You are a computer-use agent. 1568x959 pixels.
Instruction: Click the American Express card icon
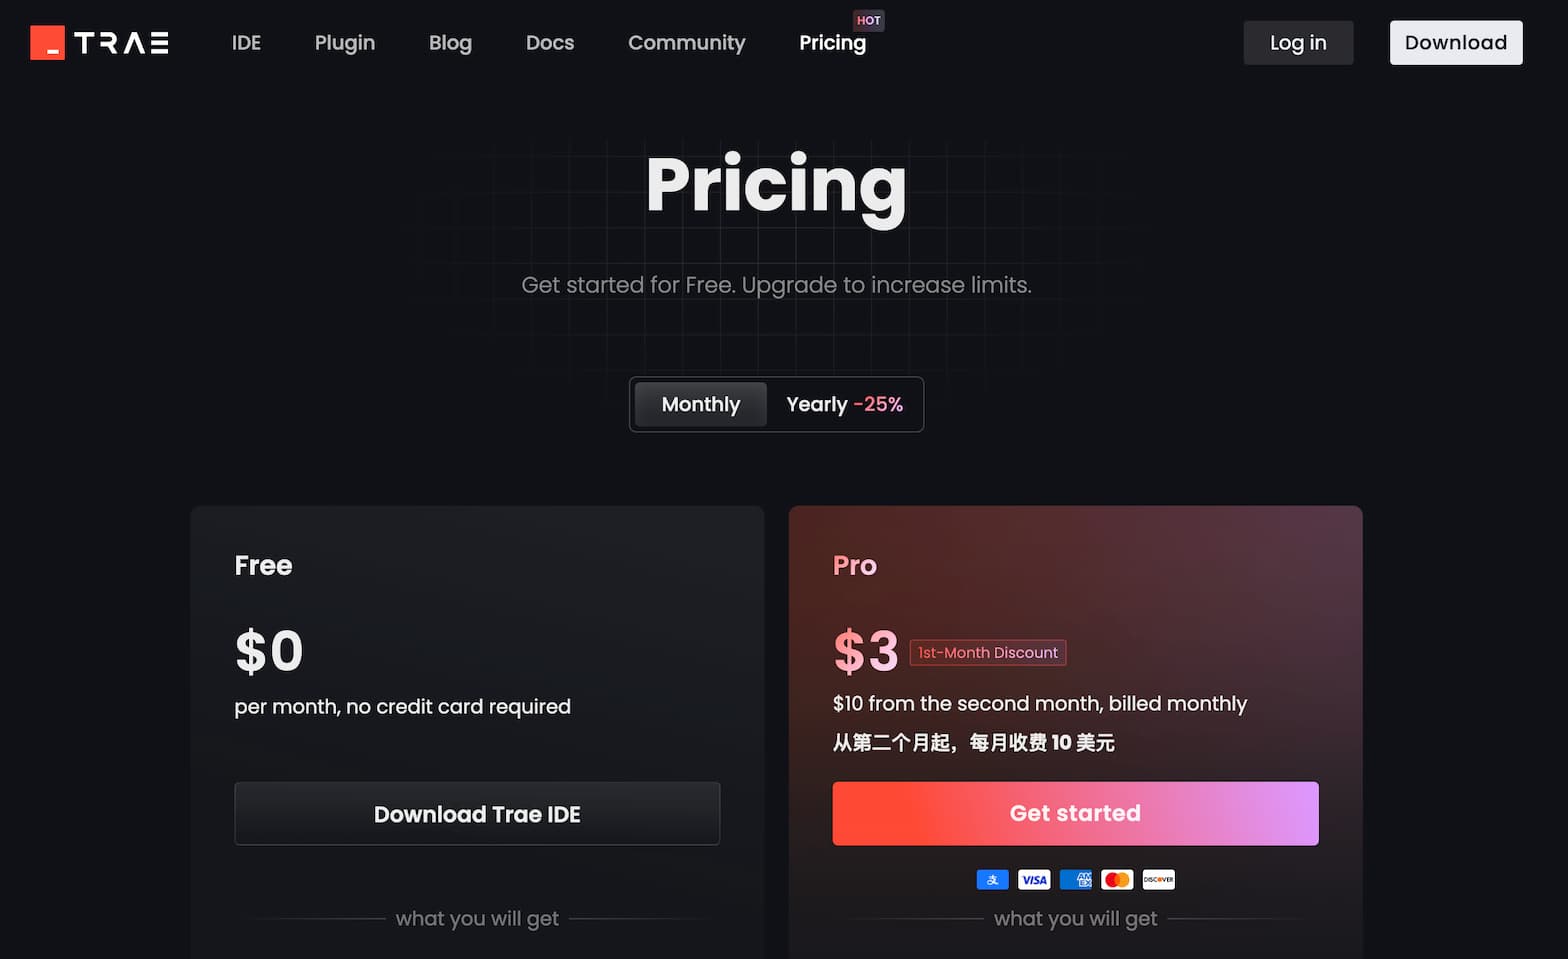[1076, 880]
